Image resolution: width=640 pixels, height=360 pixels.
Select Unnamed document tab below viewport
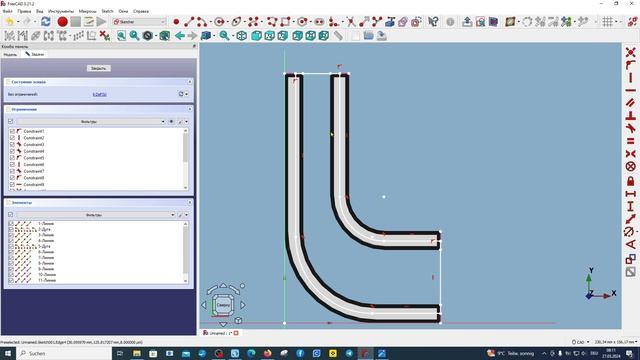coord(221,333)
